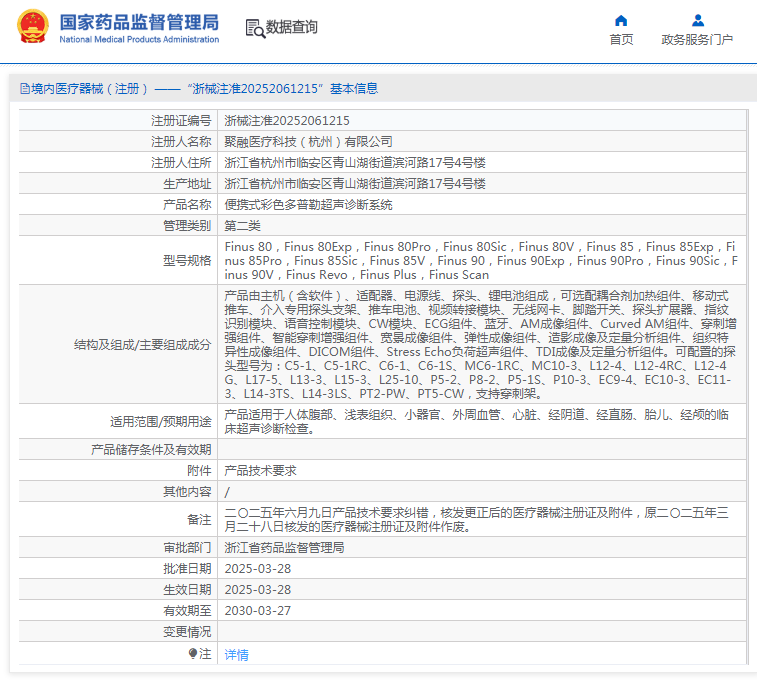Click the 浙江省药品监督管理局 approval department value
757x685 pixels.
(284, 547)
